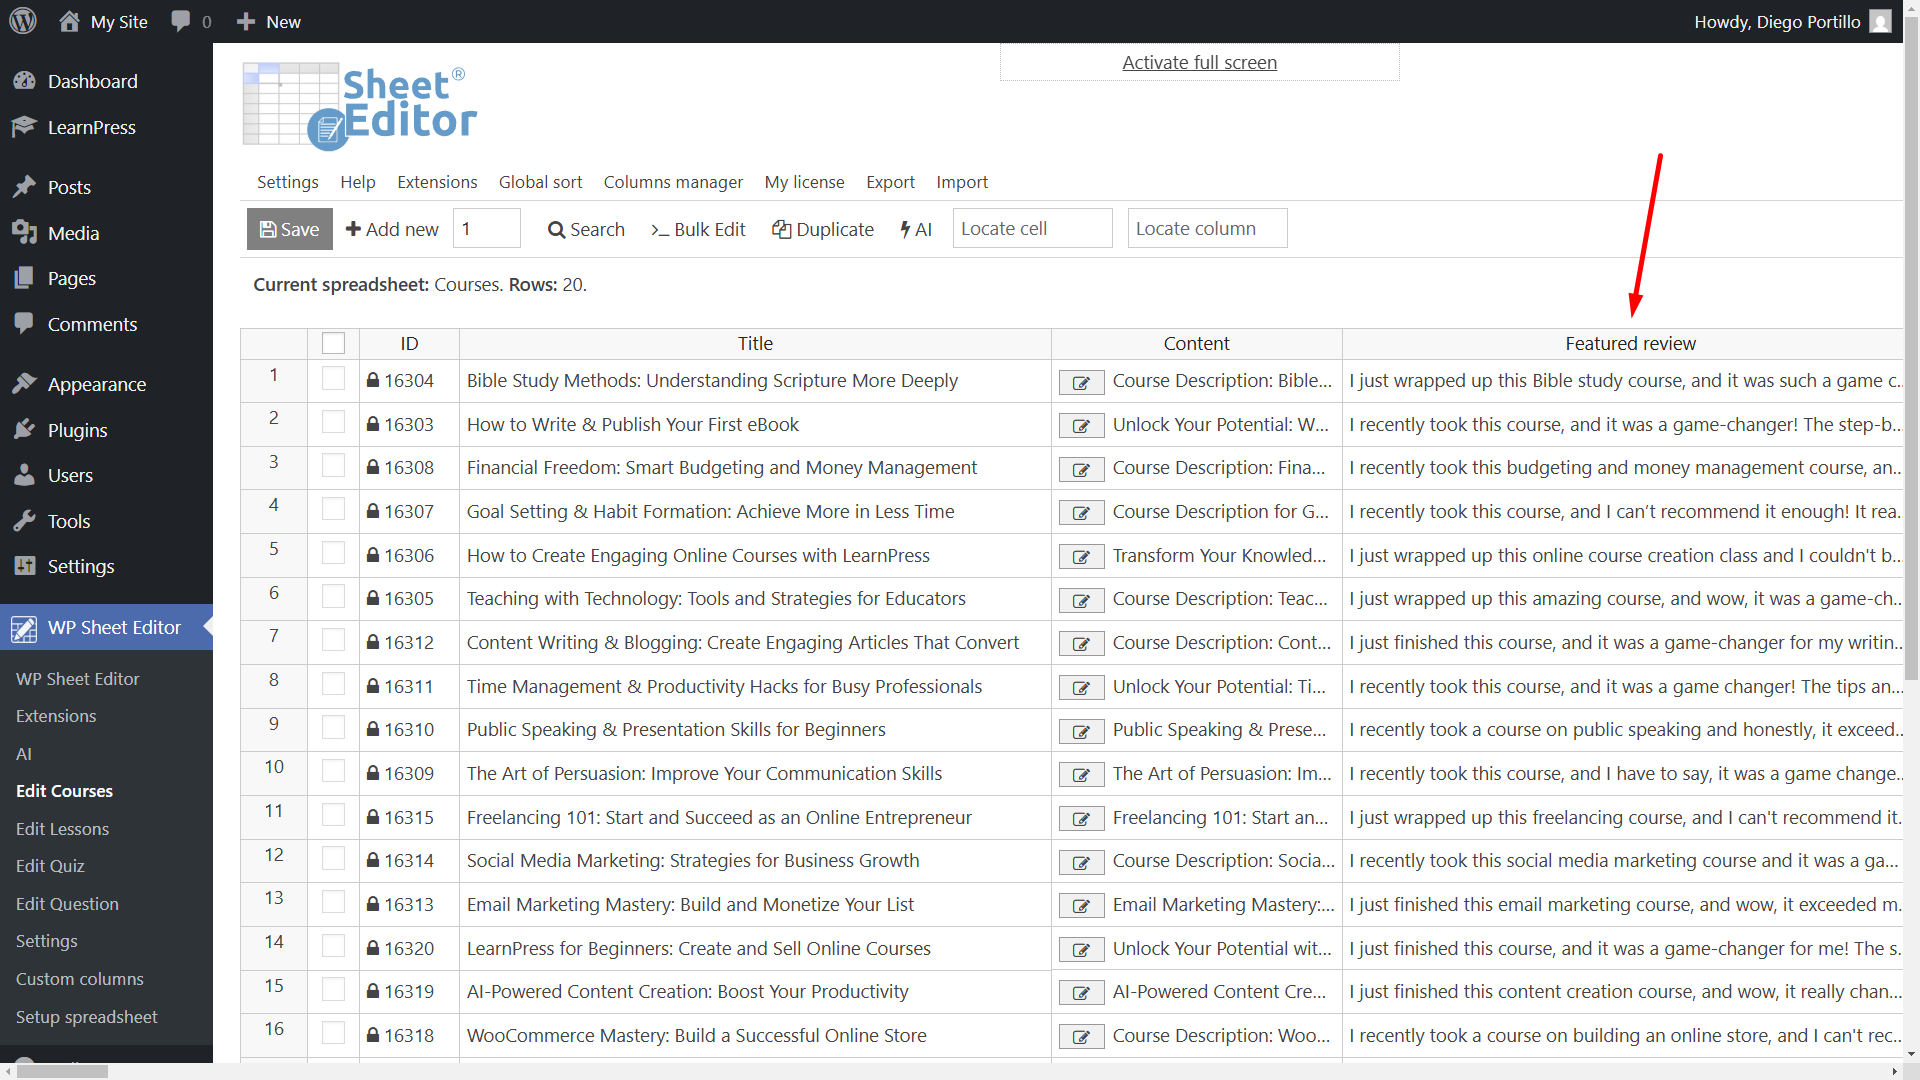Image resolution: width=1920 pixels, height=1080 pixels.
Task: Check the checkbox for row 16307
Action: point(333,509)
